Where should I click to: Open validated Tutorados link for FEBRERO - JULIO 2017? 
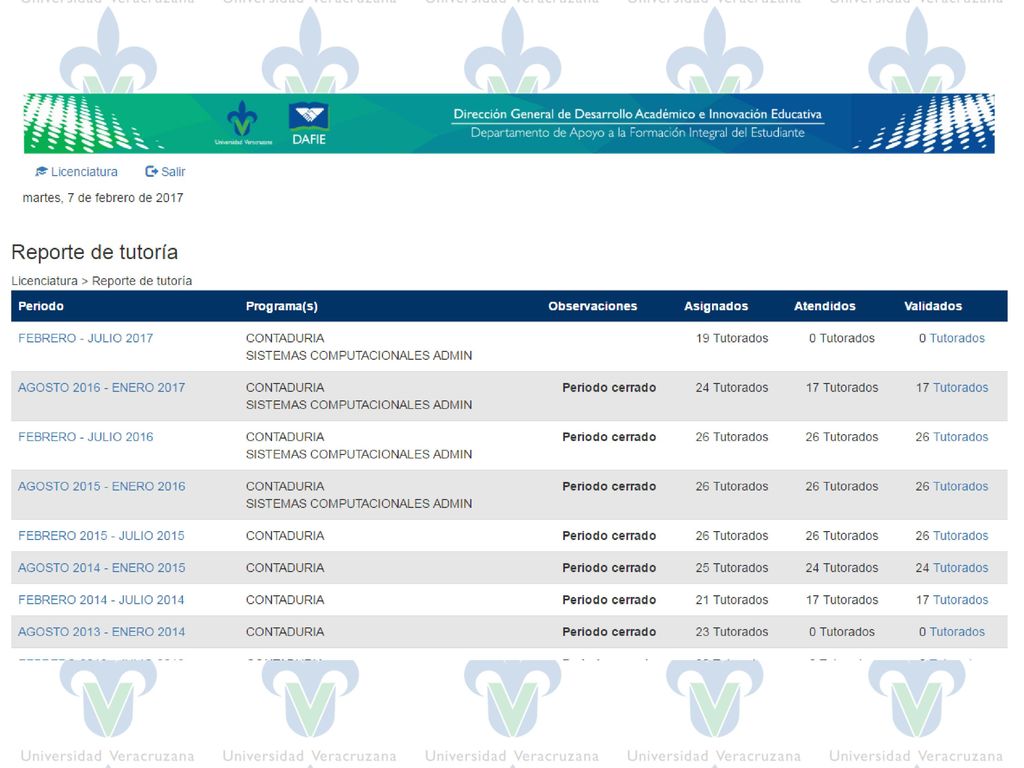(x=957, y=338)
